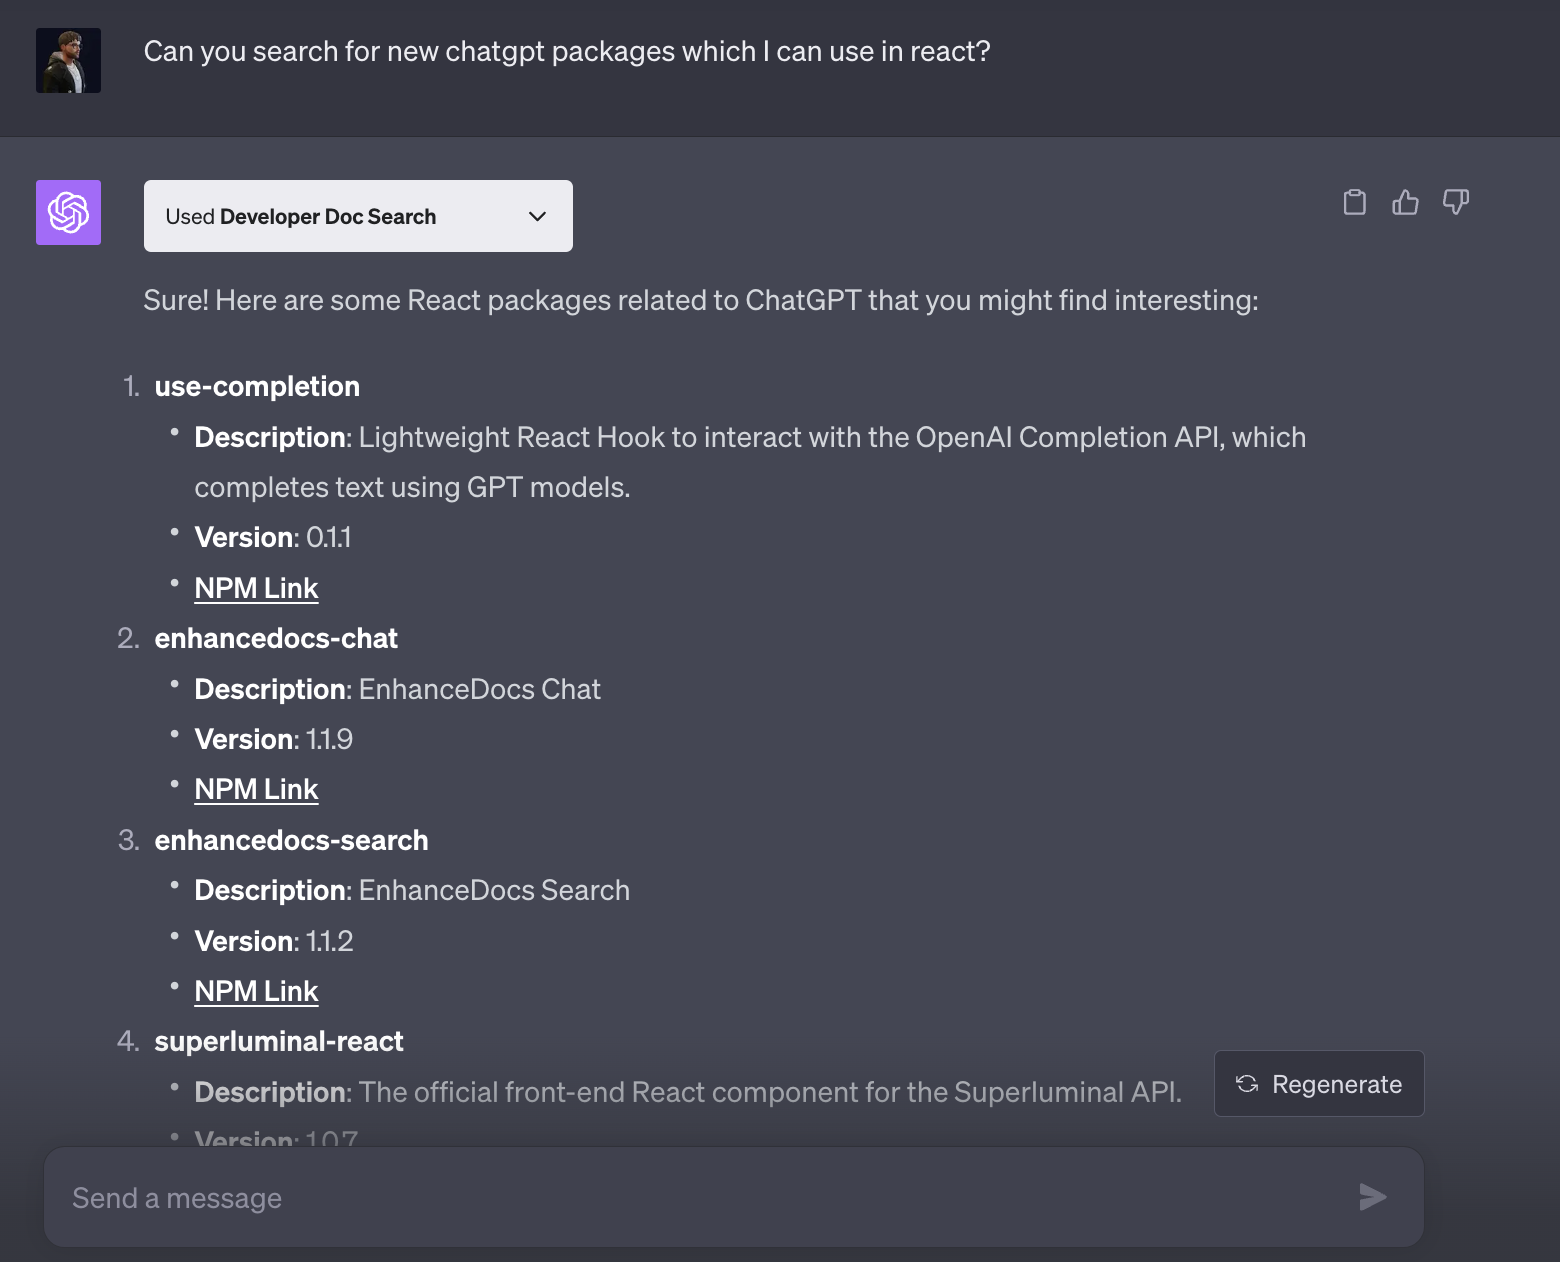
Task: Focus the Send a message input field
Action: (x=733, y=1197)
